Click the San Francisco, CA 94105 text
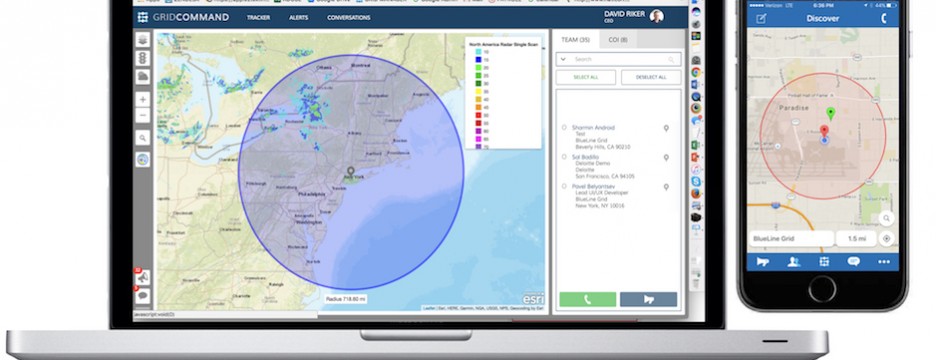Viewport: 936px width, 360px height. [605, 176]
